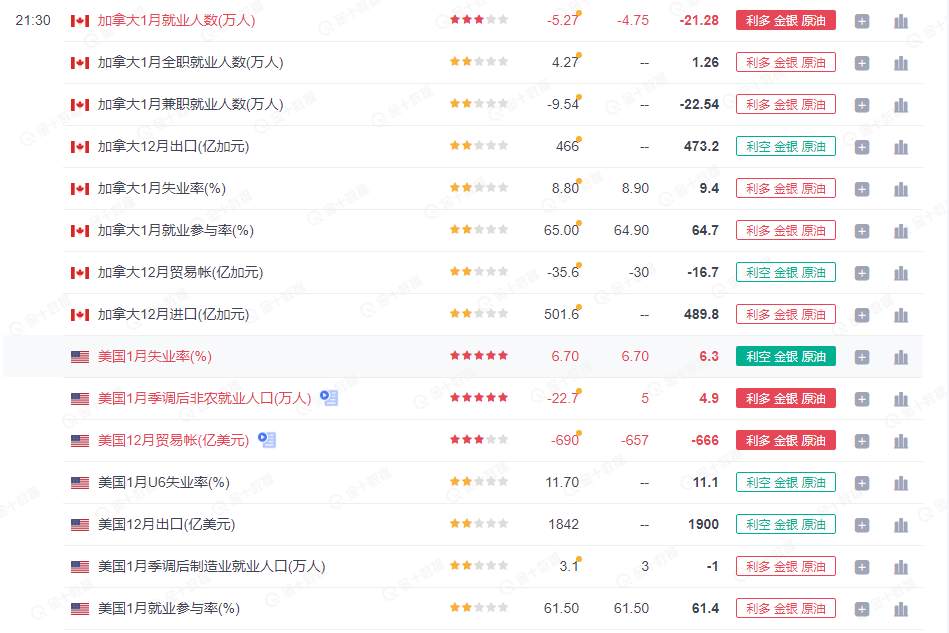Open the chart icon for 加拿大1月就业人数 row

tap(901, 21)
